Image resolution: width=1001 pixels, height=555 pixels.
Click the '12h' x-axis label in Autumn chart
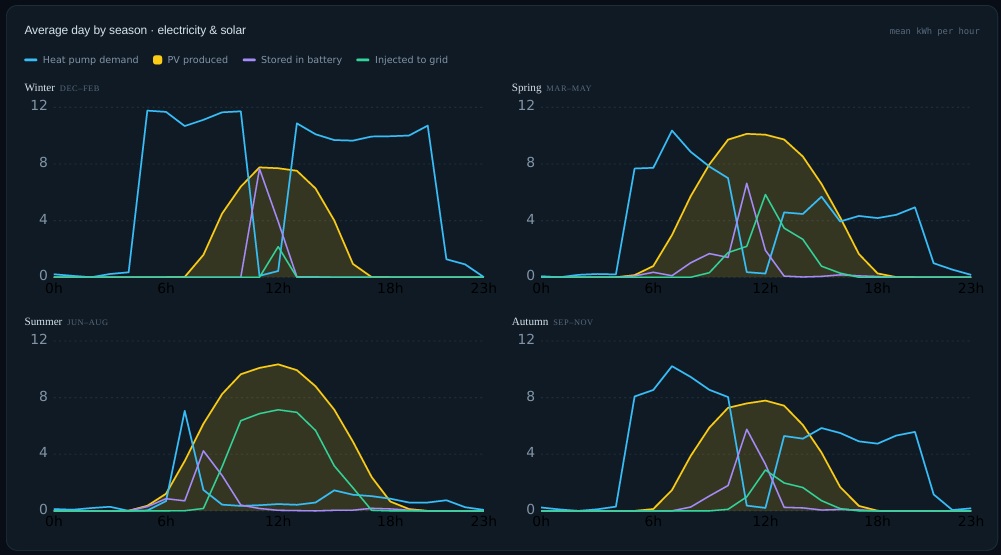(x=765, y=522)
